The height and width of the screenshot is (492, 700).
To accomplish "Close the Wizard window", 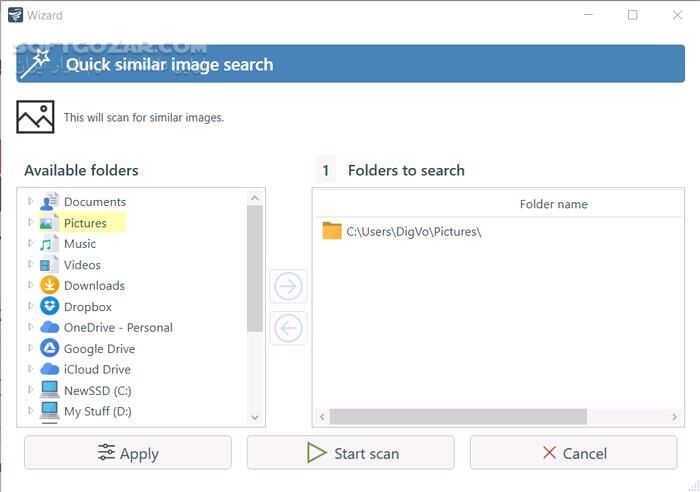I will (x=677, y=15).
